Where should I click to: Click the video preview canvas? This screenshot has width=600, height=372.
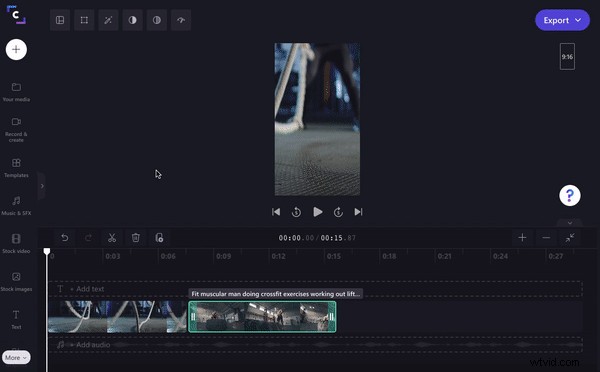pyautogui.click(x=317, y=119)
